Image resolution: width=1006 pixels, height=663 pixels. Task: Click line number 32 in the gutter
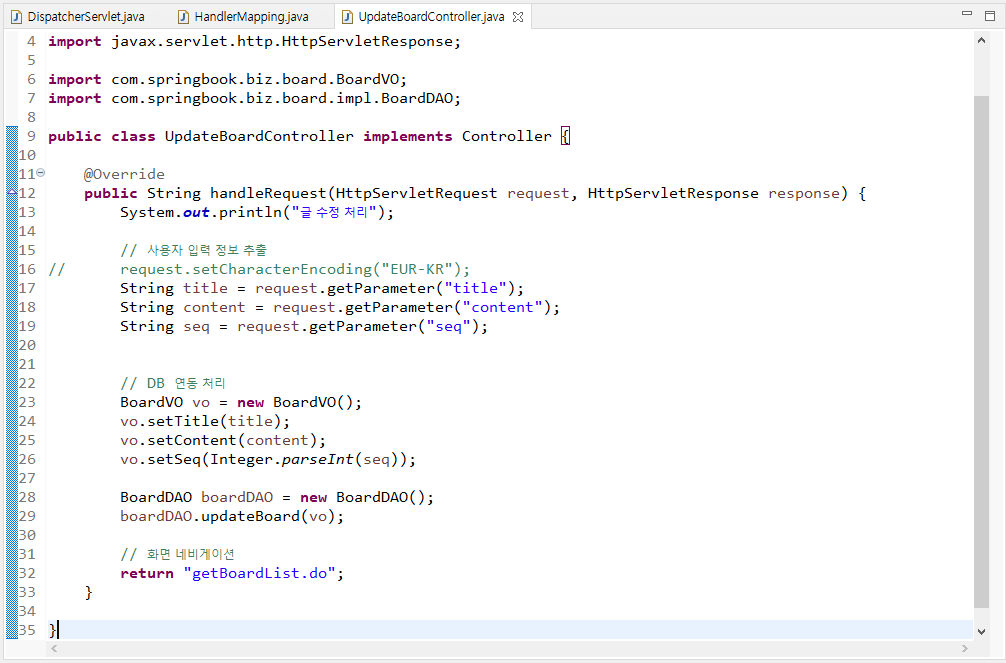27,573
